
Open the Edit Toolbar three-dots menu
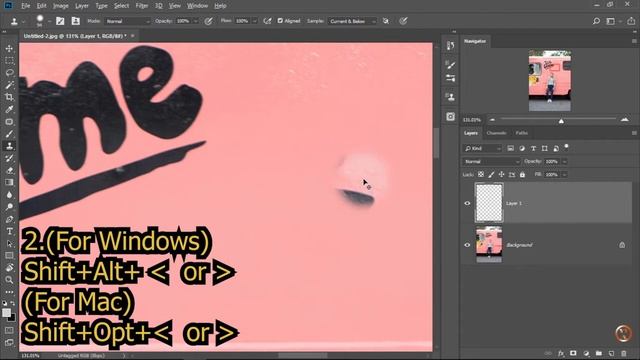click(x=9, y=292)
